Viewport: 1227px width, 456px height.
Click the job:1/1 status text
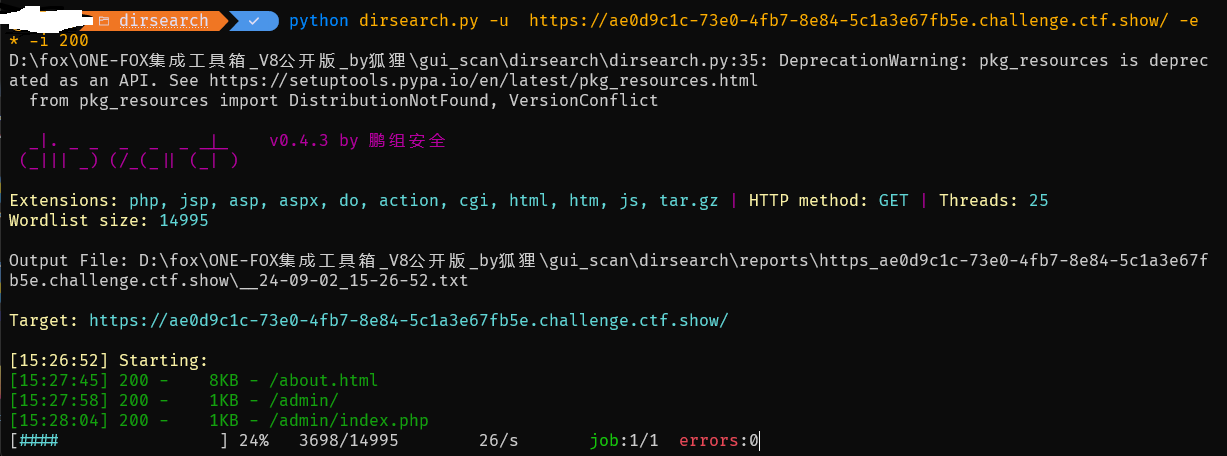[624, 440]
